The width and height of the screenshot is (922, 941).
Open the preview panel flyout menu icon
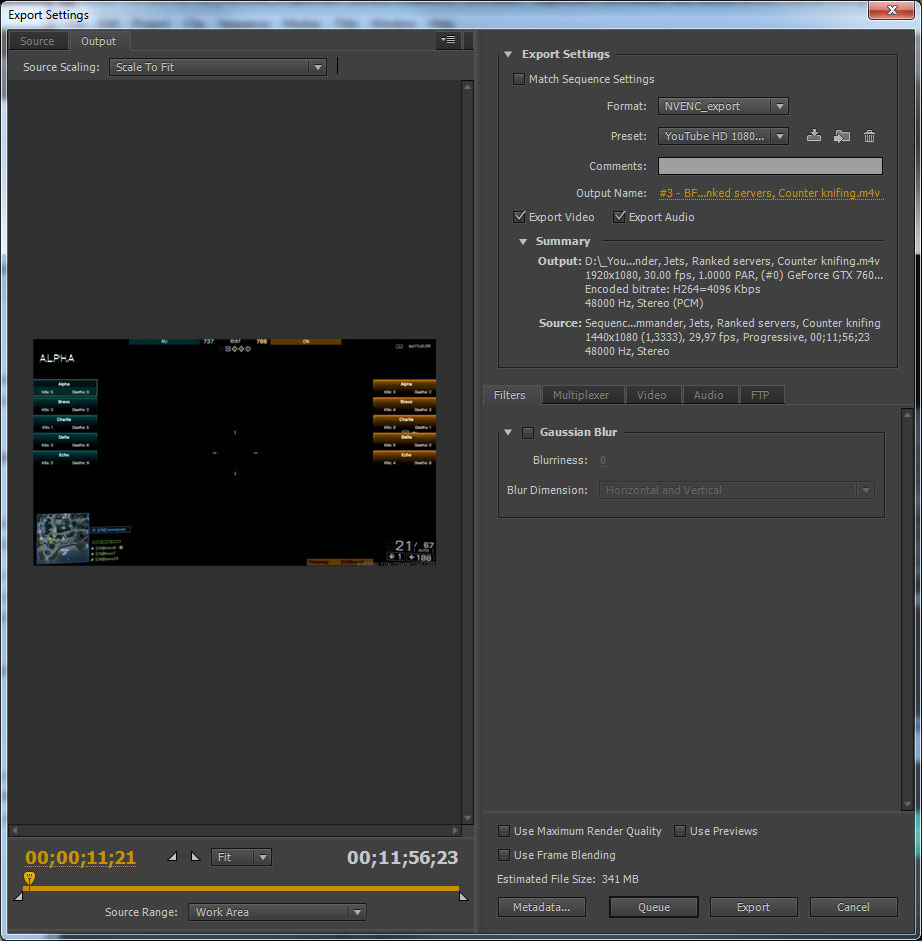click(448, 40)
